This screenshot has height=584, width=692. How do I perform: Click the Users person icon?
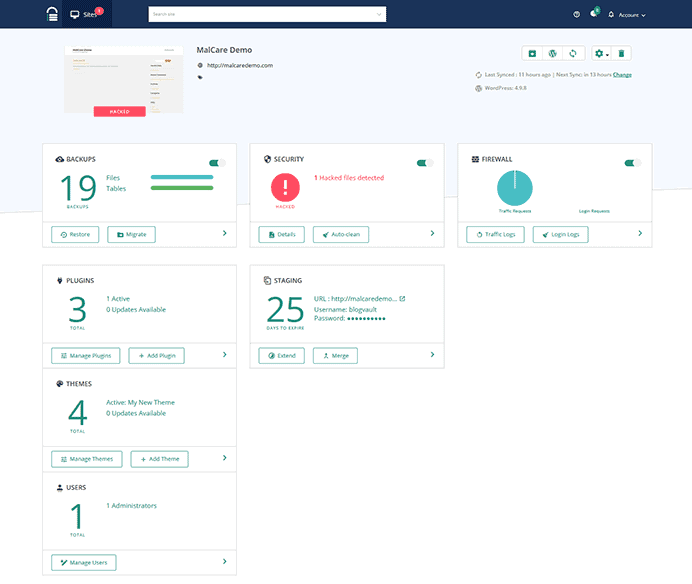(60, 487)
